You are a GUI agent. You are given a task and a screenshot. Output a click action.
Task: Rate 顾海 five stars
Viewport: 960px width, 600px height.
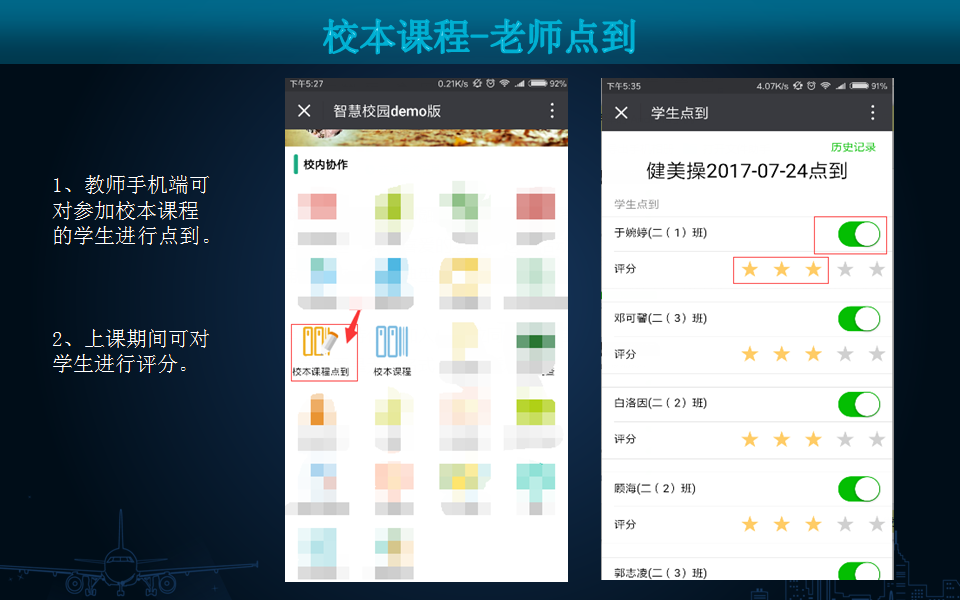(x=877, y=524)
